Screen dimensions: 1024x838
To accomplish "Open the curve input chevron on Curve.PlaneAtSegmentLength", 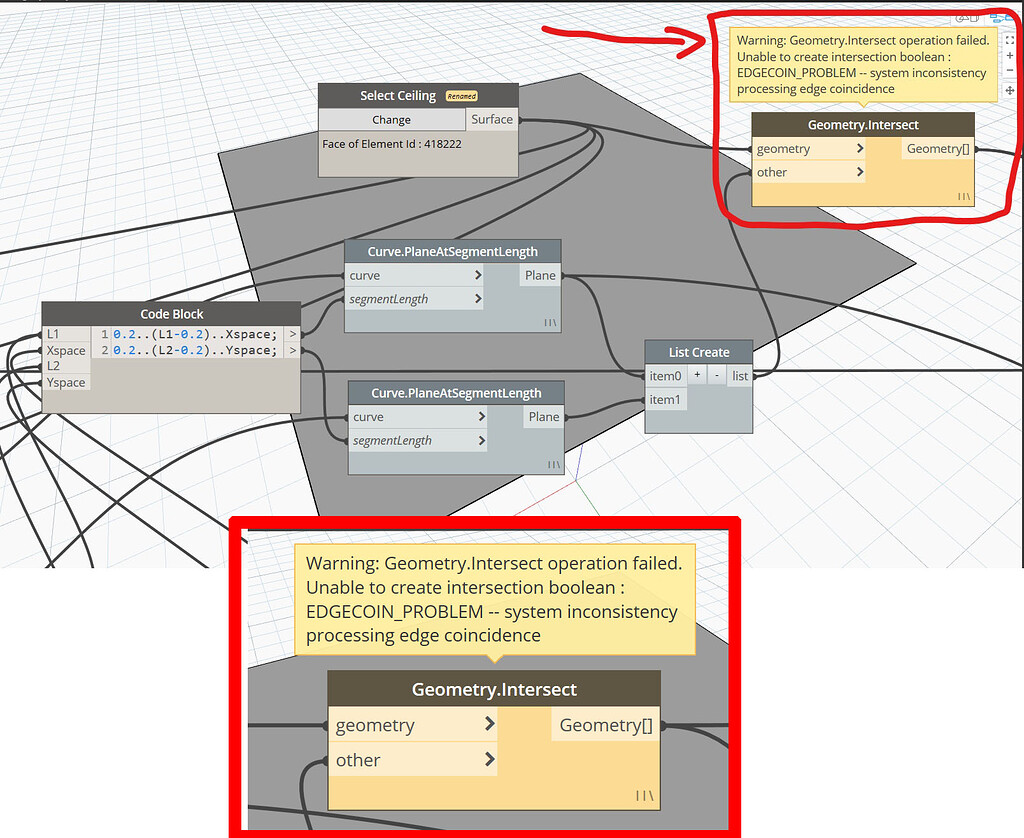I will [x=479, y=275].
